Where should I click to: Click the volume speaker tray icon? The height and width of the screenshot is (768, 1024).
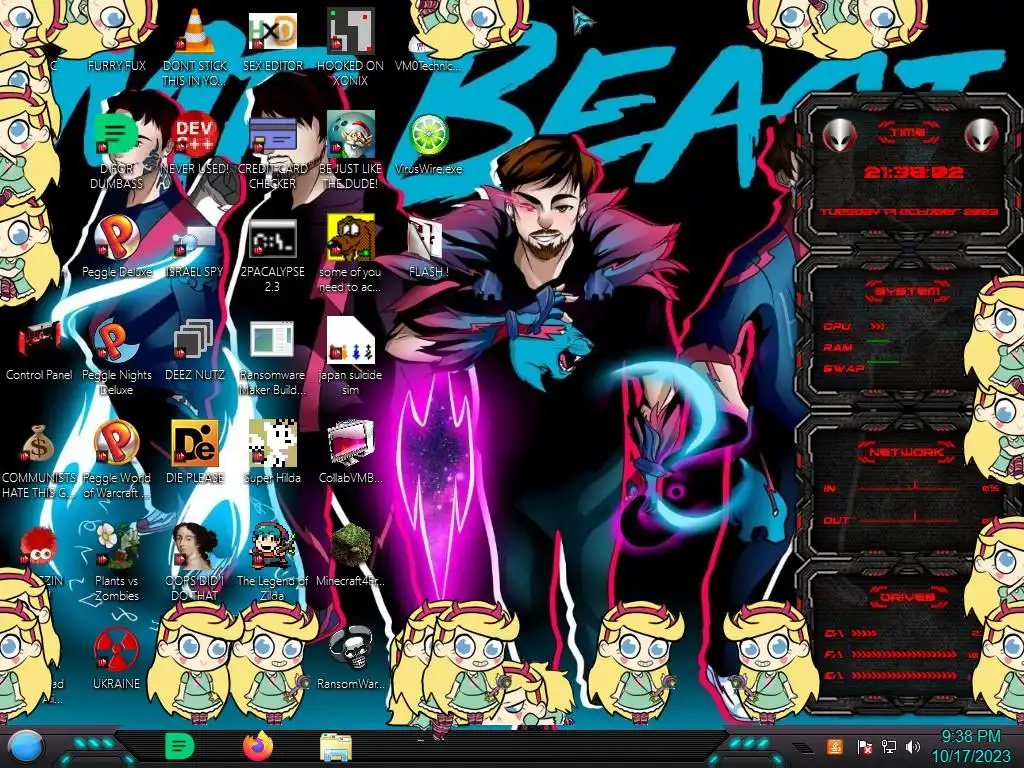913,746
